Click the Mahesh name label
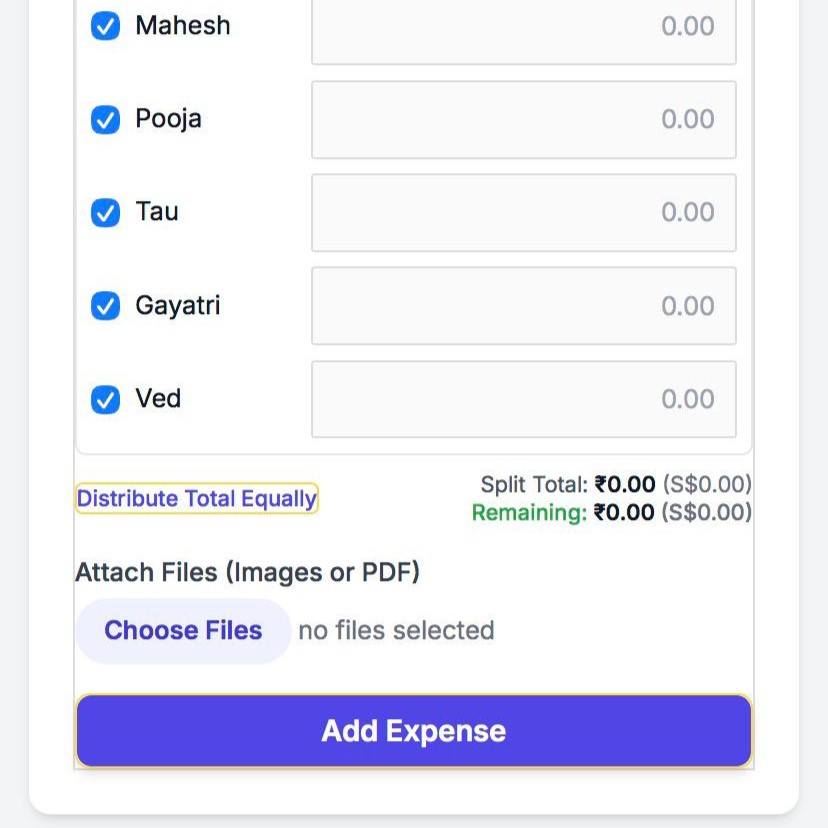The width and height of the screenshot is (828, 828). 183,26
